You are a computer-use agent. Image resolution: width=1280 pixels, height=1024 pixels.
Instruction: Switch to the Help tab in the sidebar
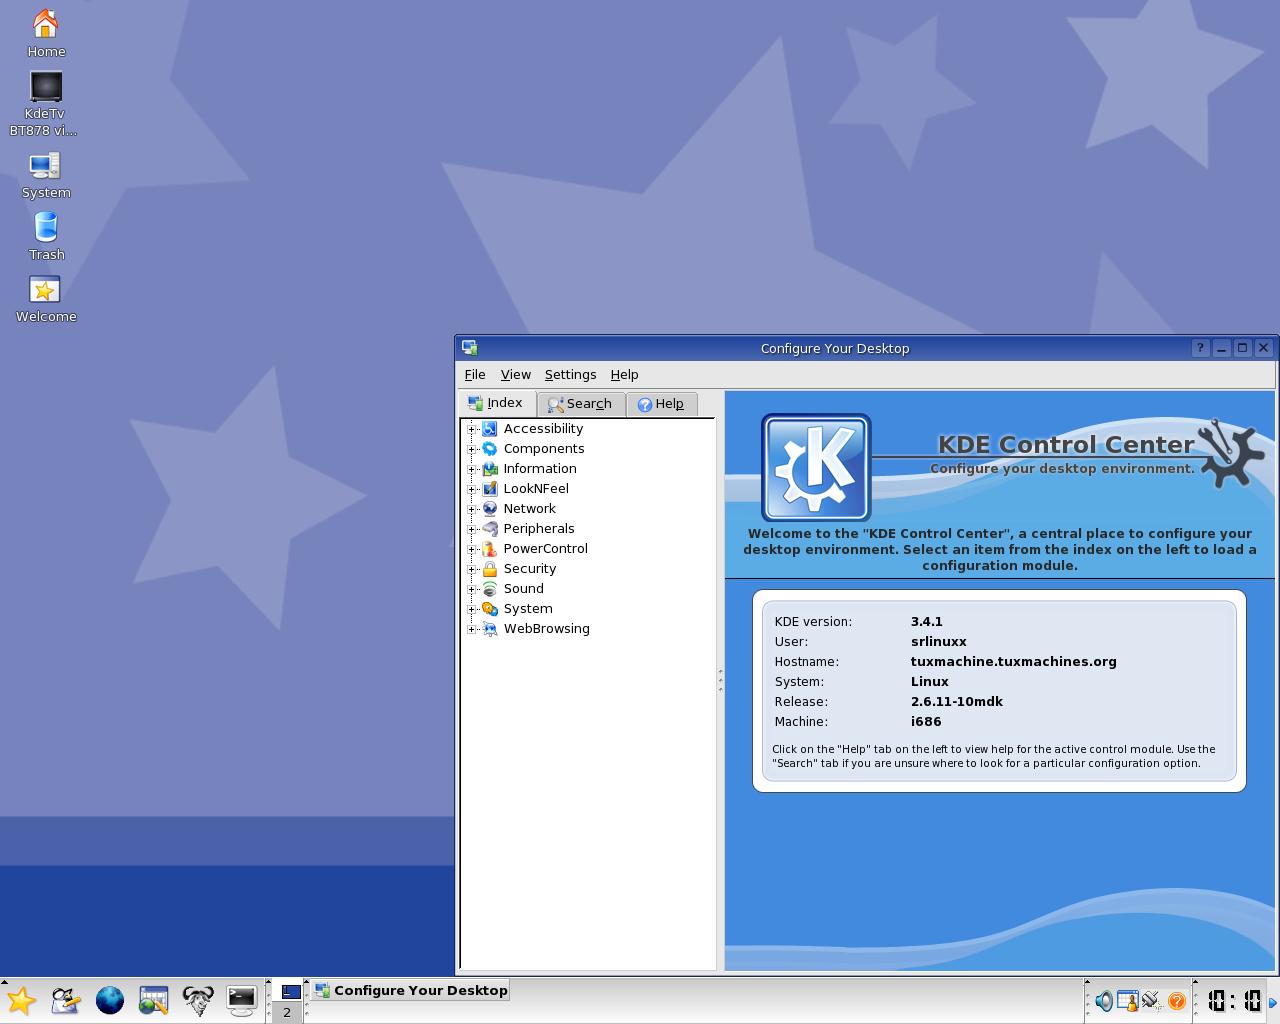point(662,404)
